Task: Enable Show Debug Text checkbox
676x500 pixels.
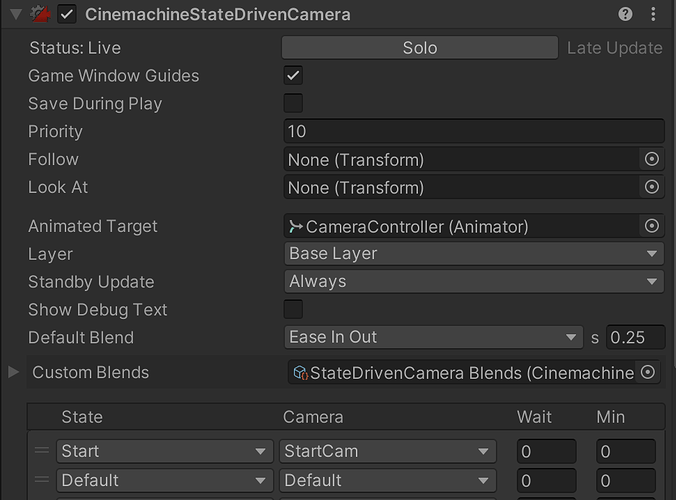Action: click(293, 309)
